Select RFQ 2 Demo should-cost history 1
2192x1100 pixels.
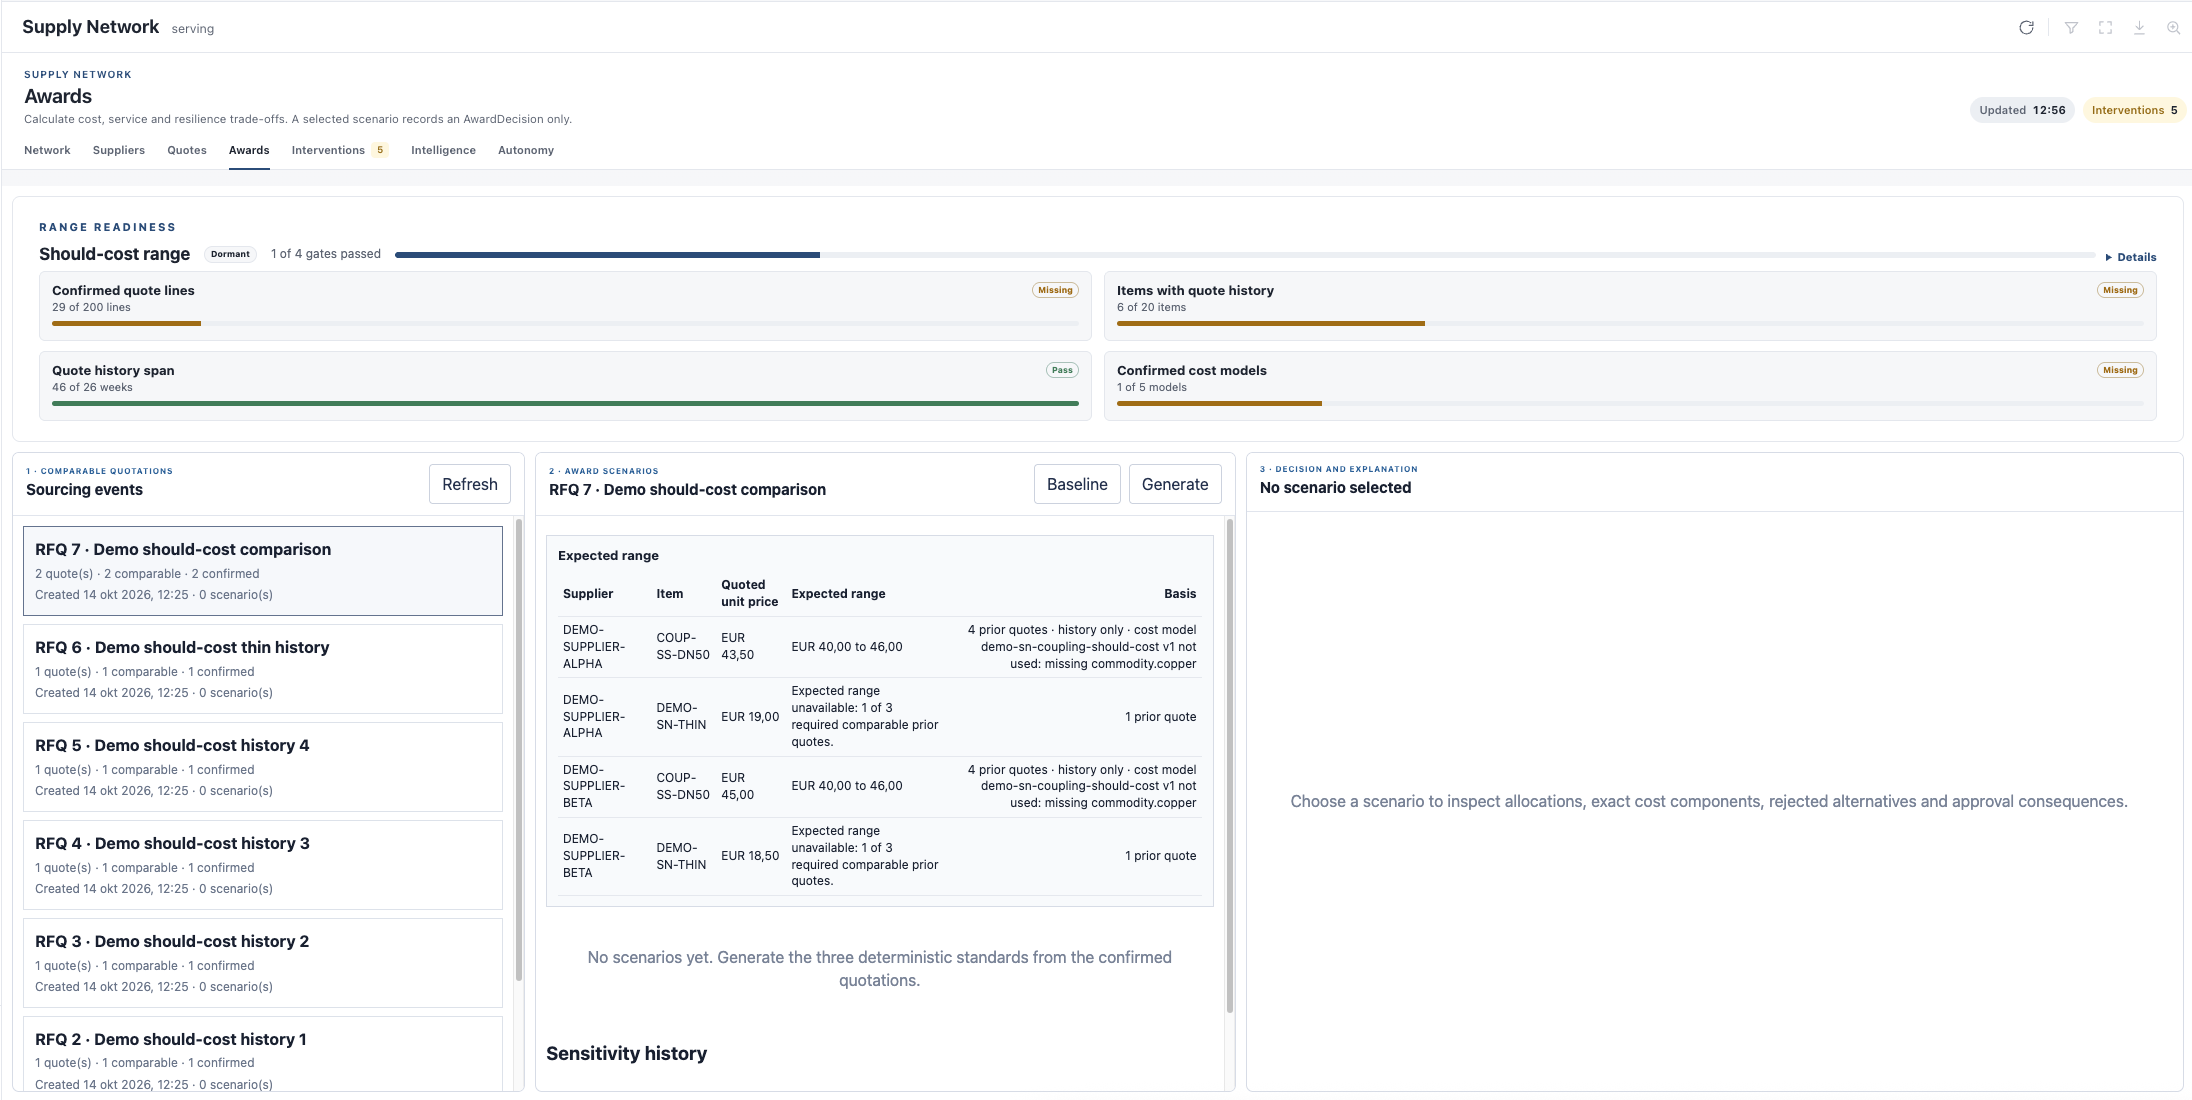[x=263, y=1054]
